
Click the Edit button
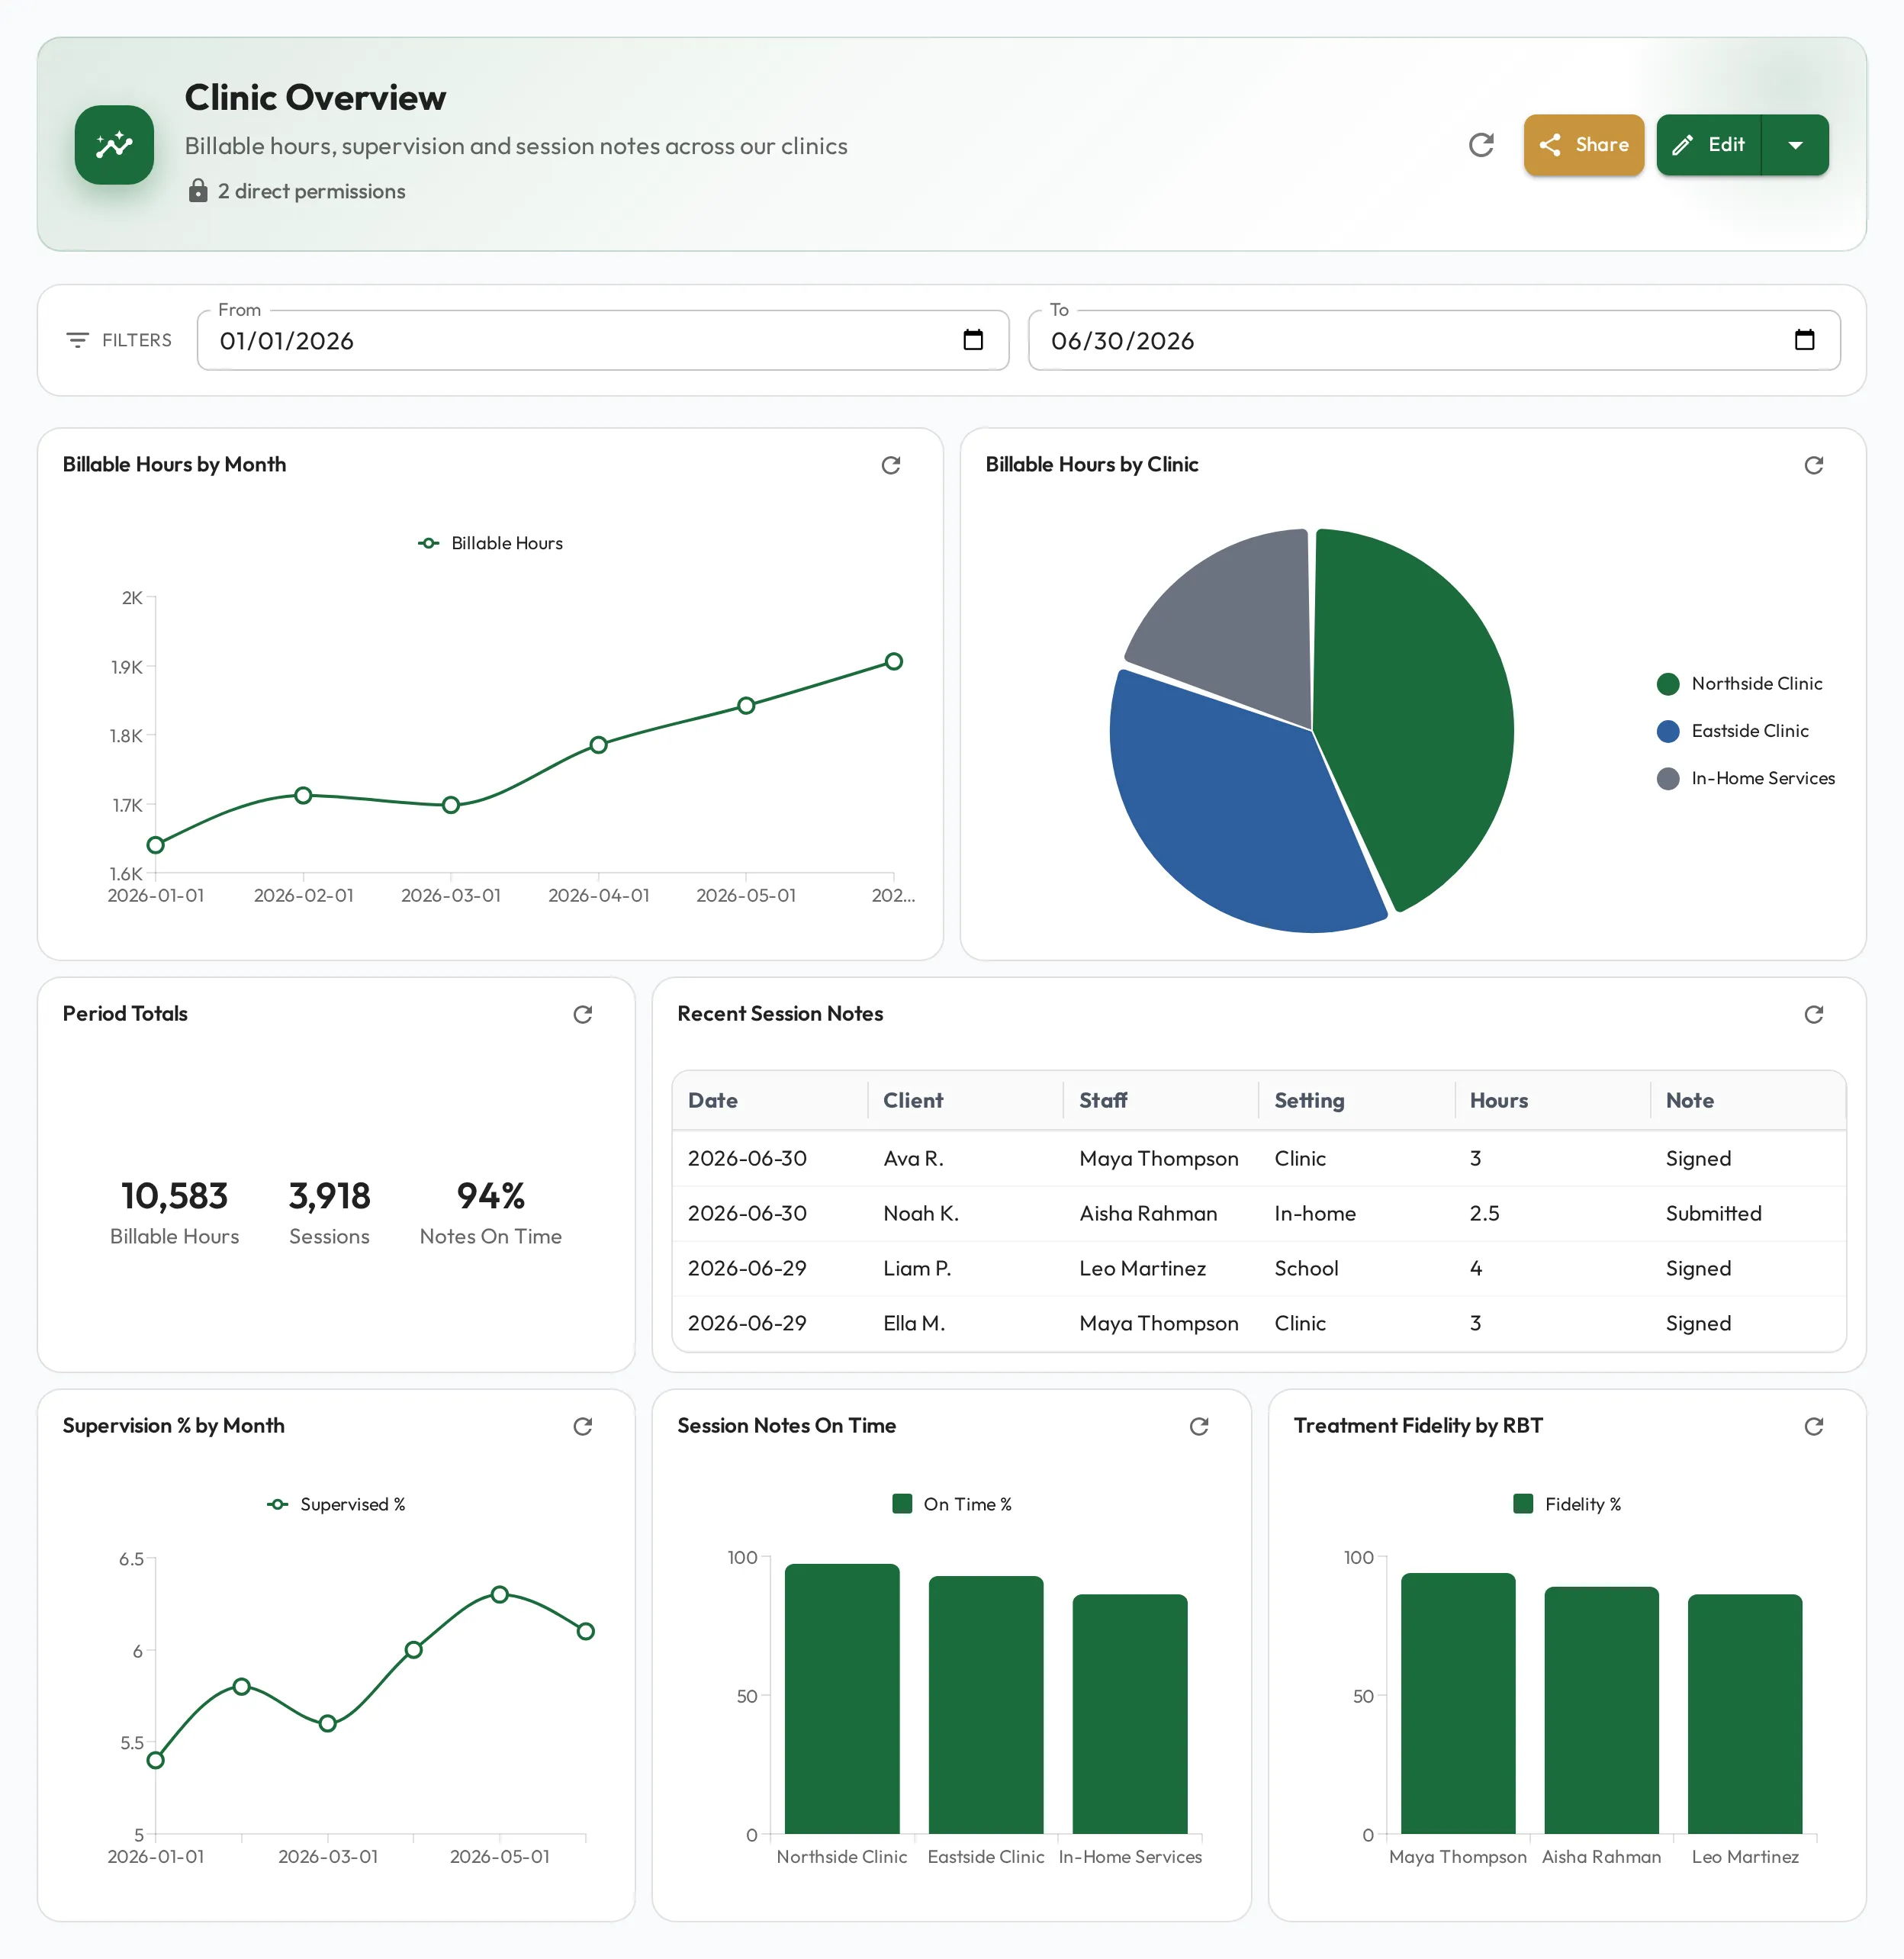pyautogui.click(x=1708, y=145)
